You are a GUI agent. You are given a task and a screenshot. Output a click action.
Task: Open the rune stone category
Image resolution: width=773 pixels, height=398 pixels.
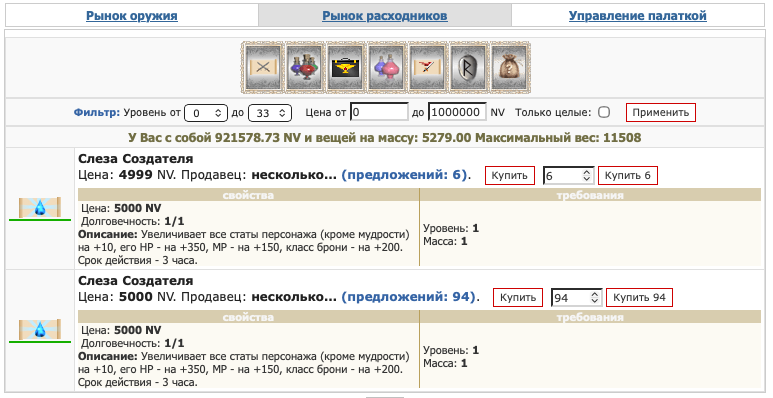[467, 68]
